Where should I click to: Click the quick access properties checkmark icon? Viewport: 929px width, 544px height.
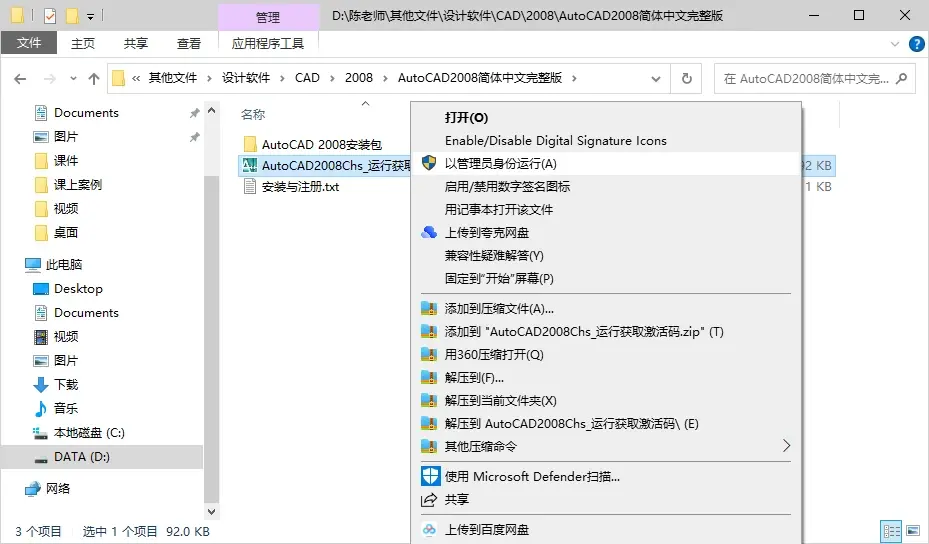pyautogui.click(x=50, y=15)
